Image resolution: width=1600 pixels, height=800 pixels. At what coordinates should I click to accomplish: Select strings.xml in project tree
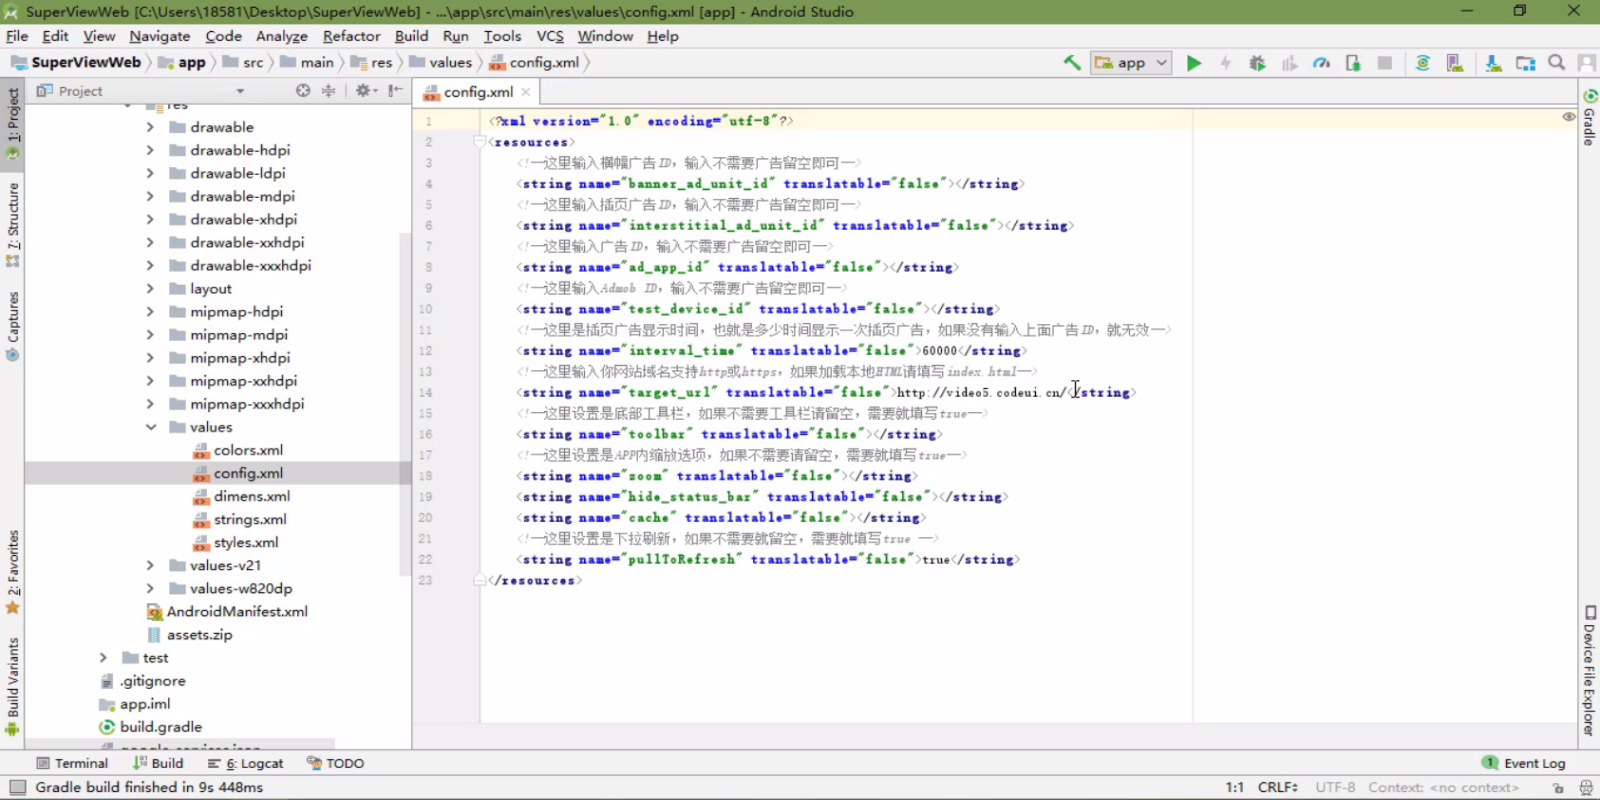[x=249, y=519]
